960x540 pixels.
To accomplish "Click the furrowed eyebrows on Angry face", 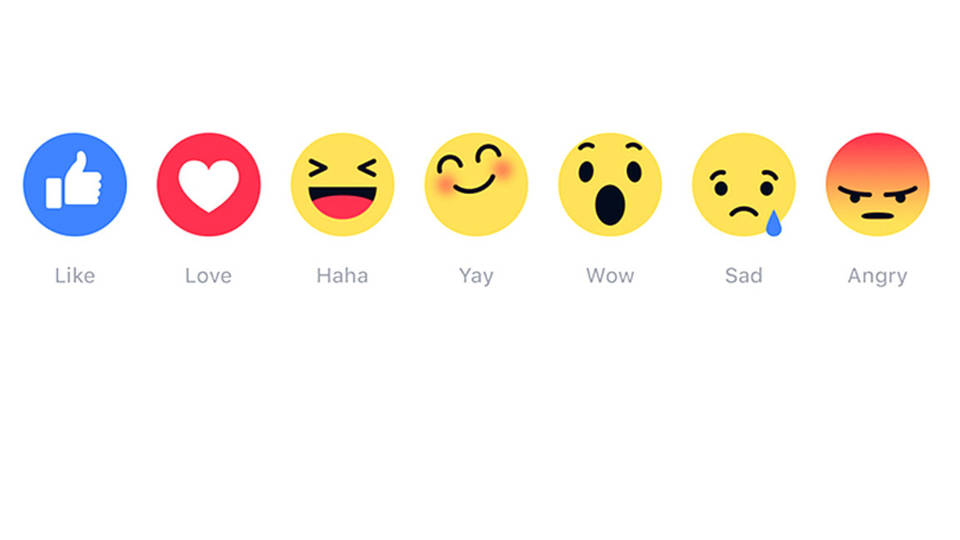I will tap(878, 192).
